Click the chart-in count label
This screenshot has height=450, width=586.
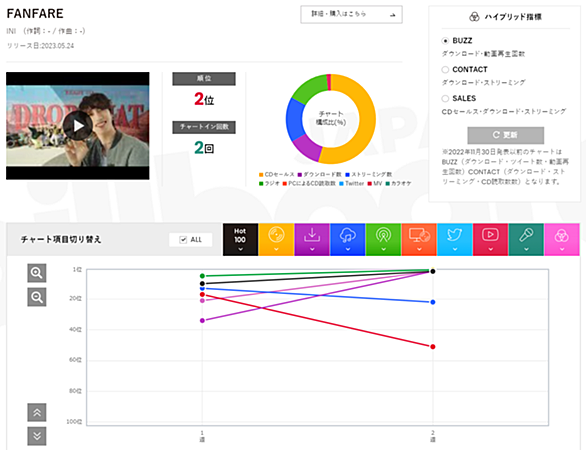click(204, 127)
